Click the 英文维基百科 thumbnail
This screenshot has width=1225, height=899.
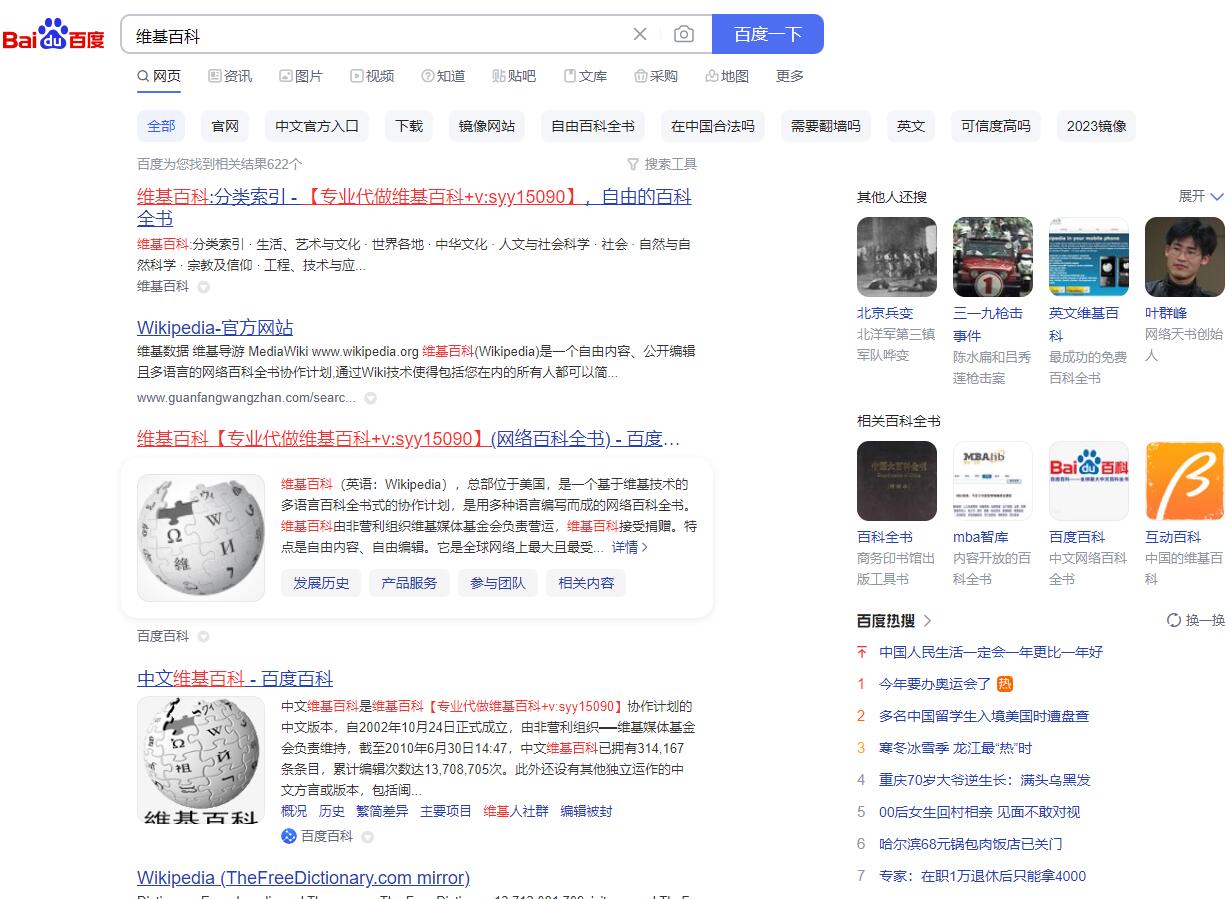(x=1089, y=257)
